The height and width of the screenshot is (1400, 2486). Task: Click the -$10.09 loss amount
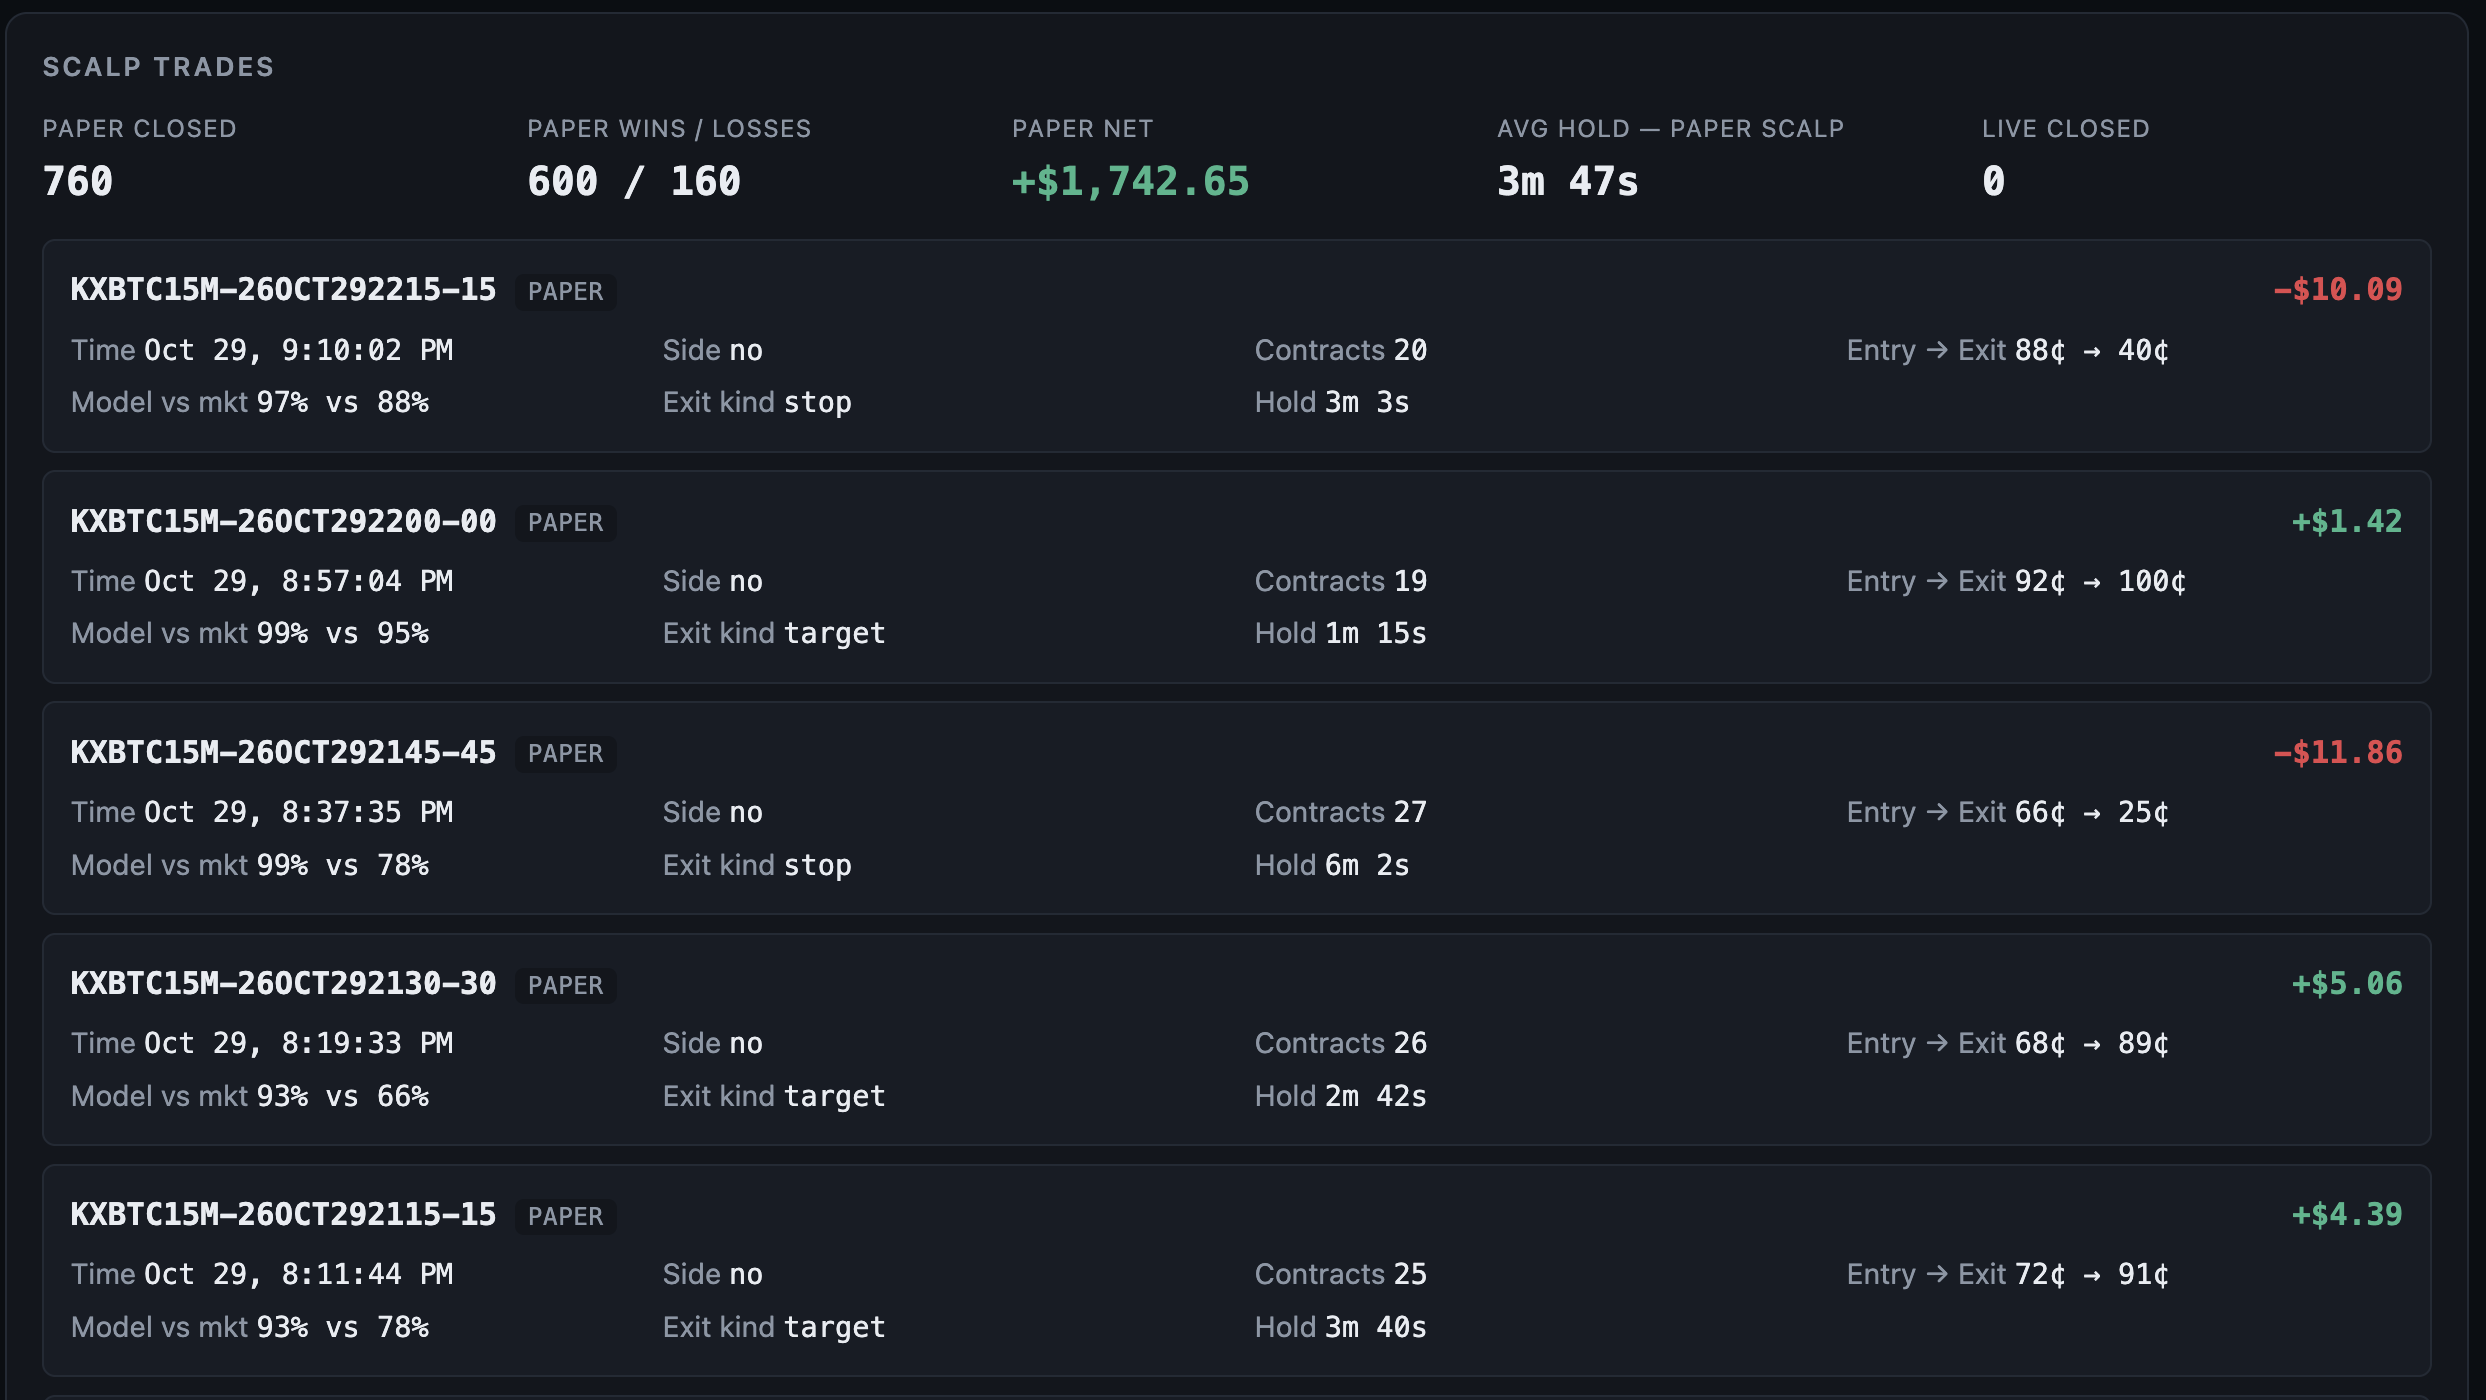pyautogui.click(x=2338, y=290)
